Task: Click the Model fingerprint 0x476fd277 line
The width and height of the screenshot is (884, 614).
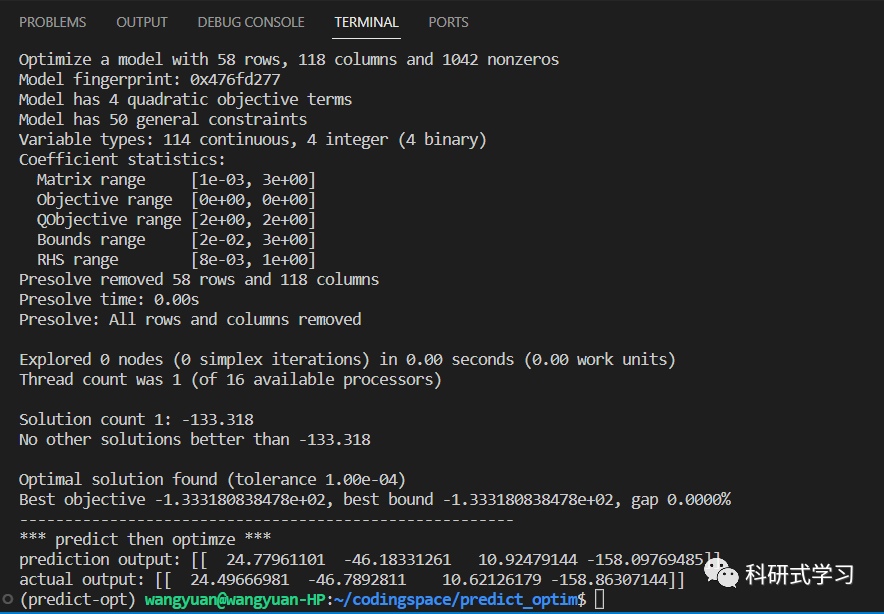Action: tap(149, 79)
